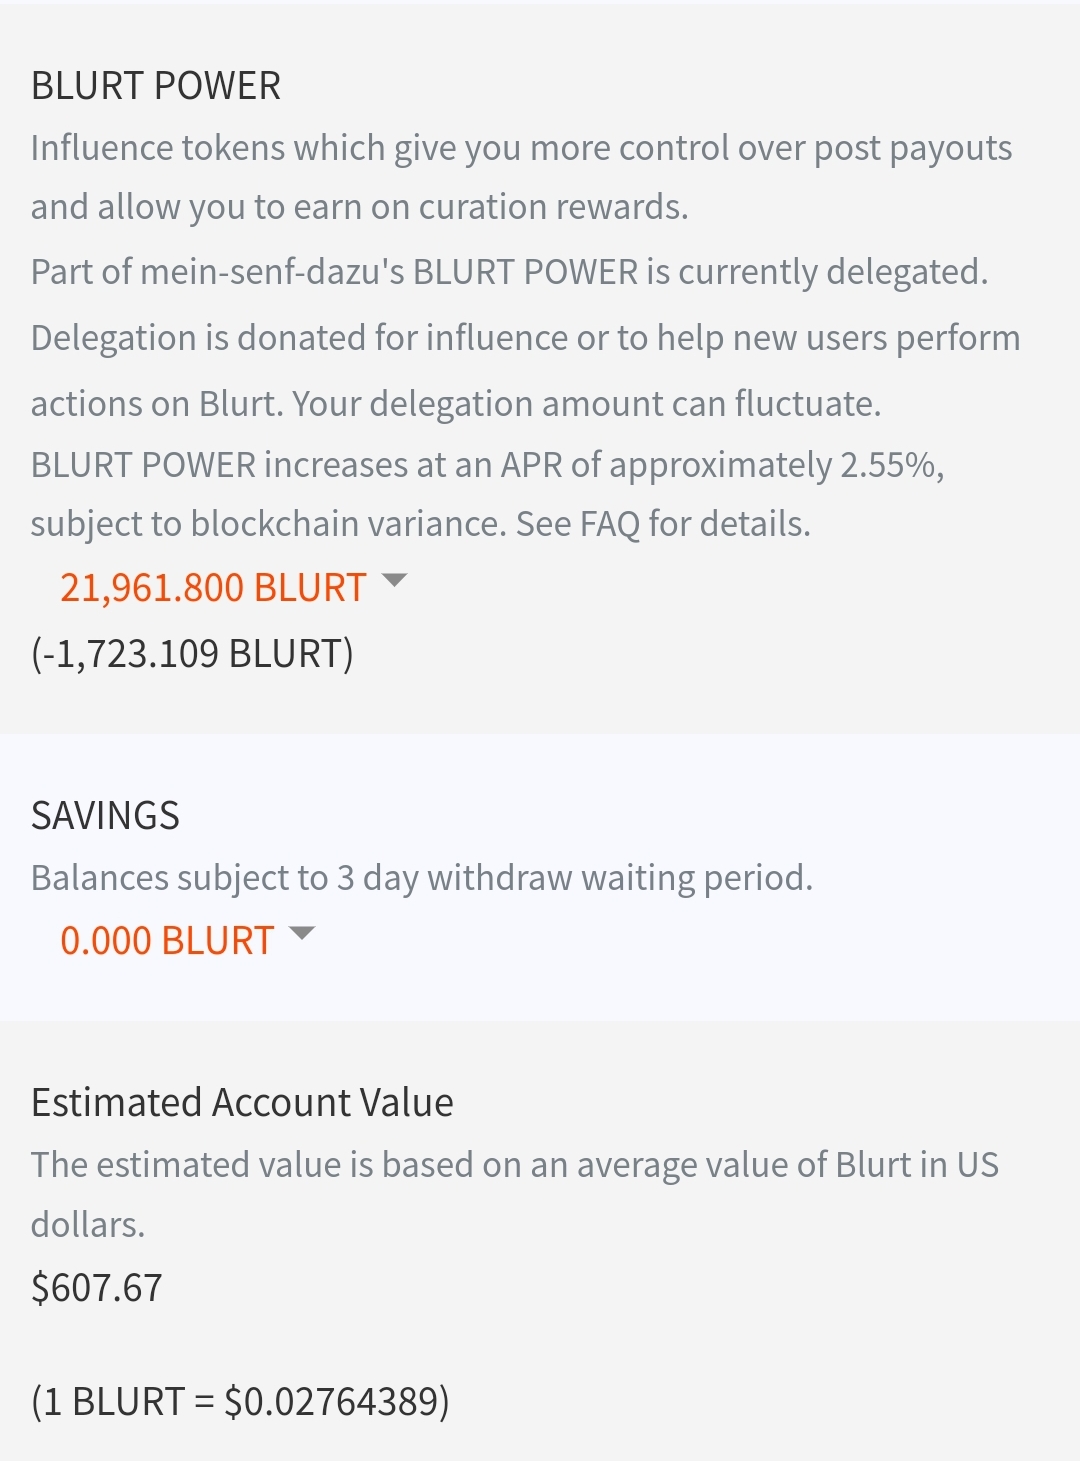Click the 0.000 BLURT savings amount
1080x1461 pixels.
167,941
